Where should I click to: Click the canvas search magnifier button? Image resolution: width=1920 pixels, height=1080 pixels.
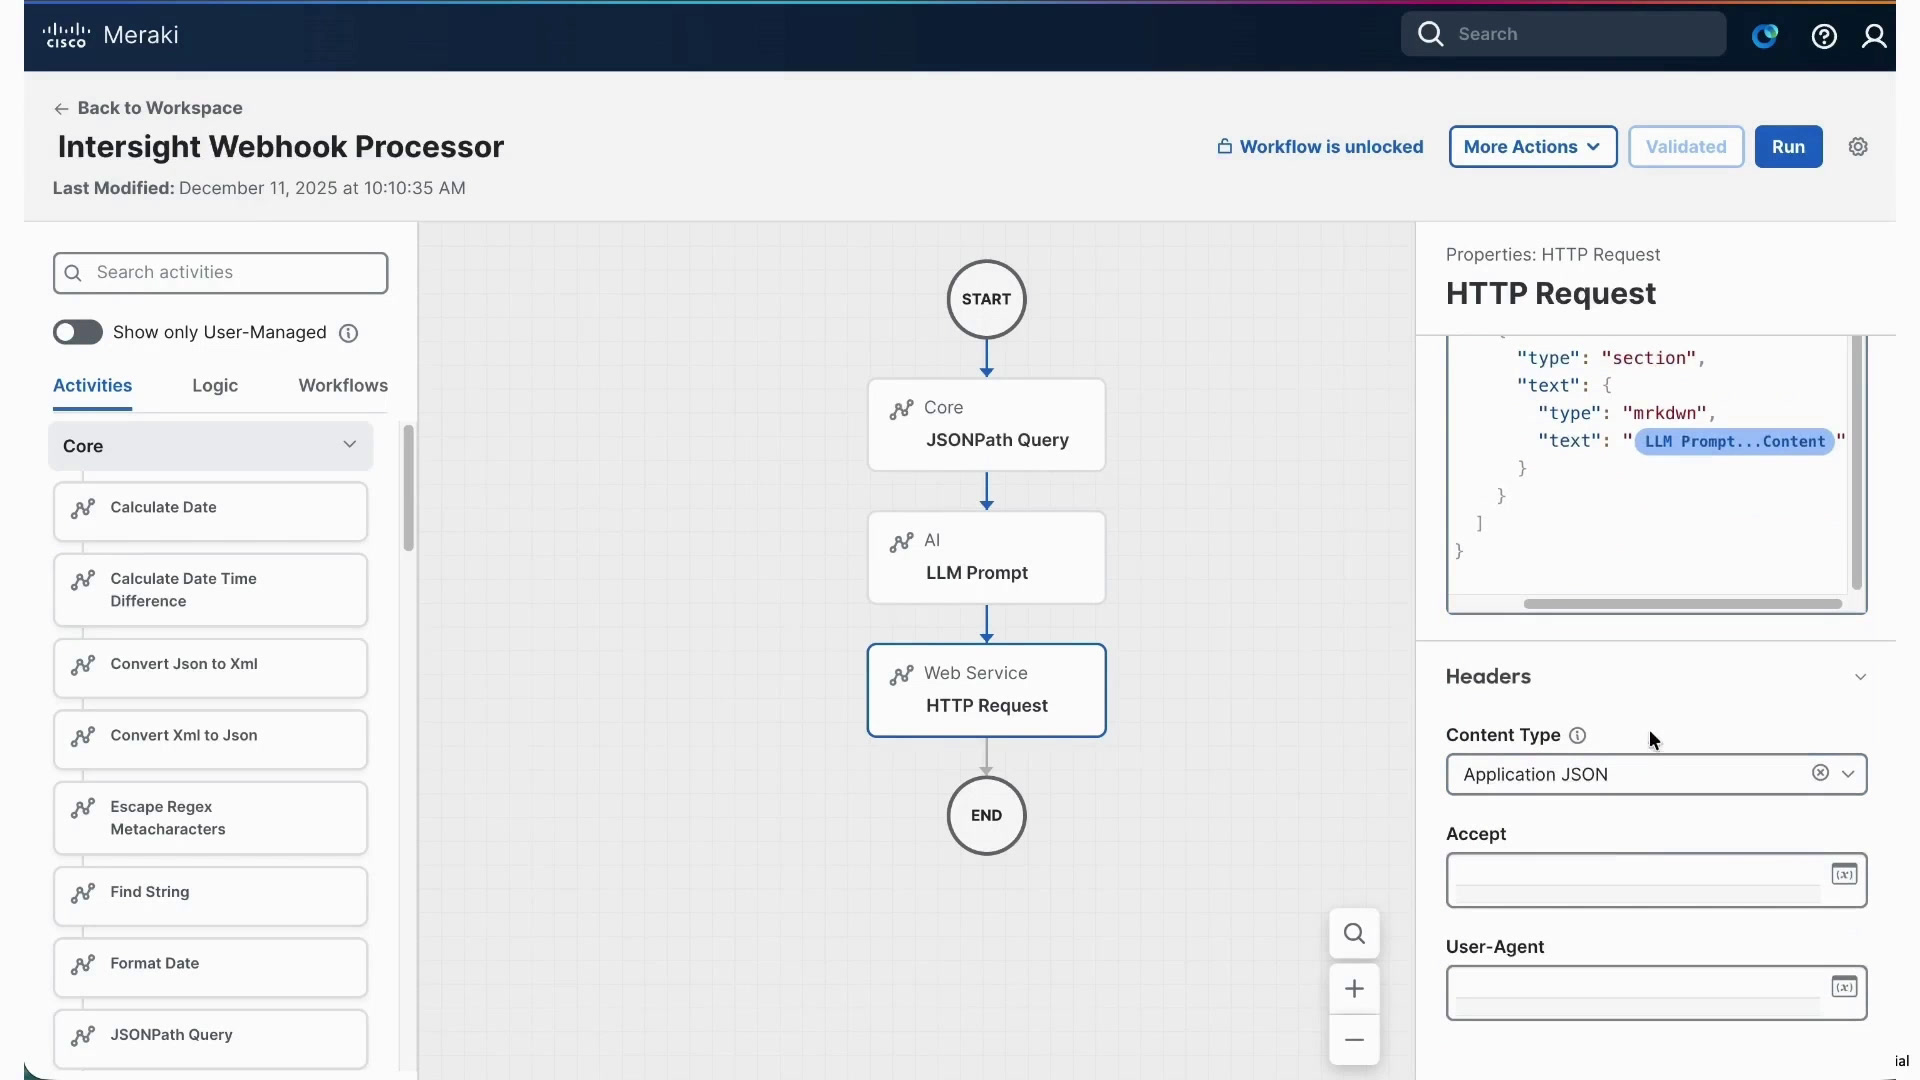click(1354, 934)
